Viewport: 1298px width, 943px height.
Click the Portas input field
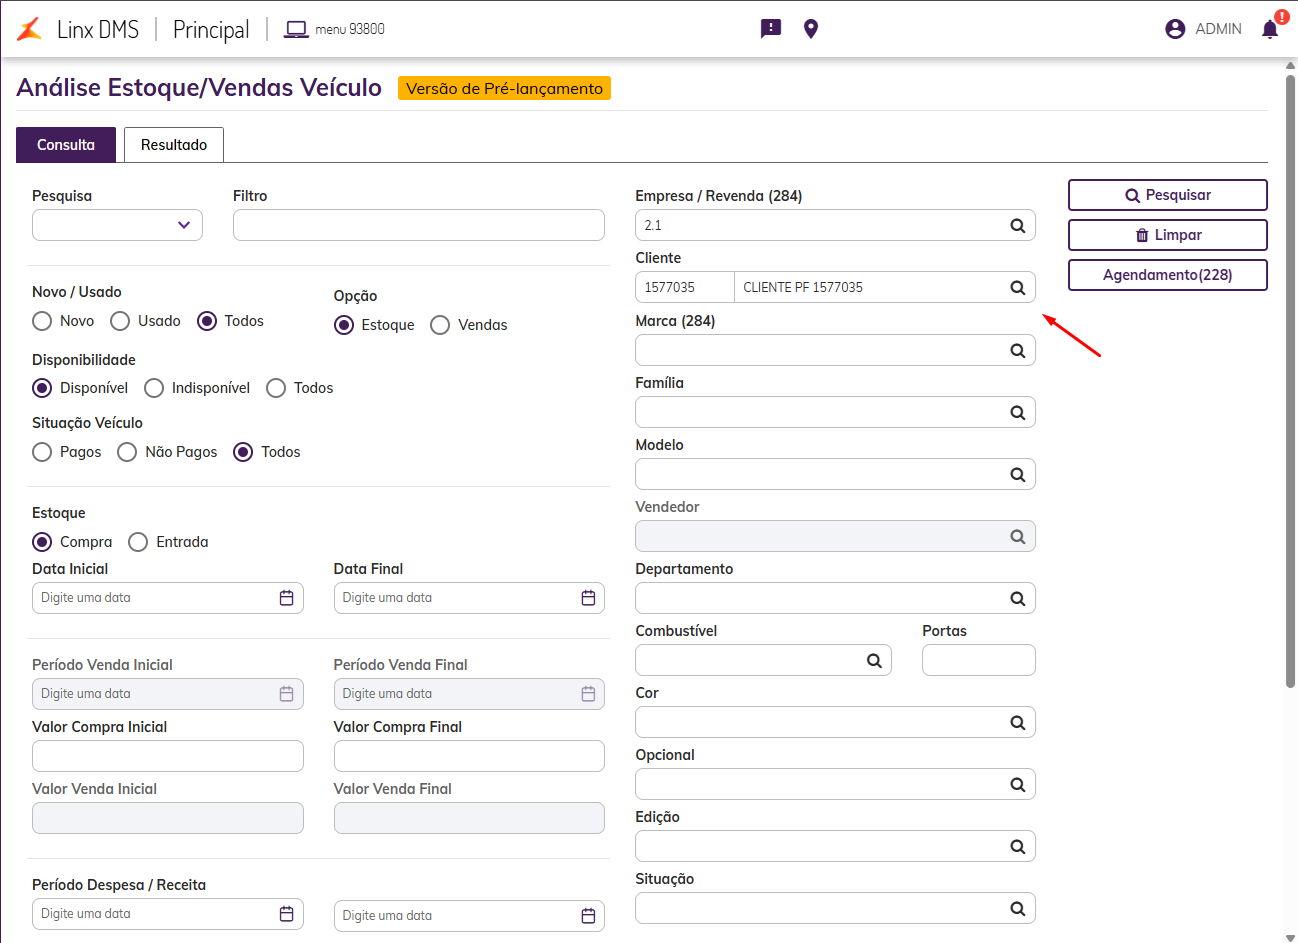pos(979,660)
